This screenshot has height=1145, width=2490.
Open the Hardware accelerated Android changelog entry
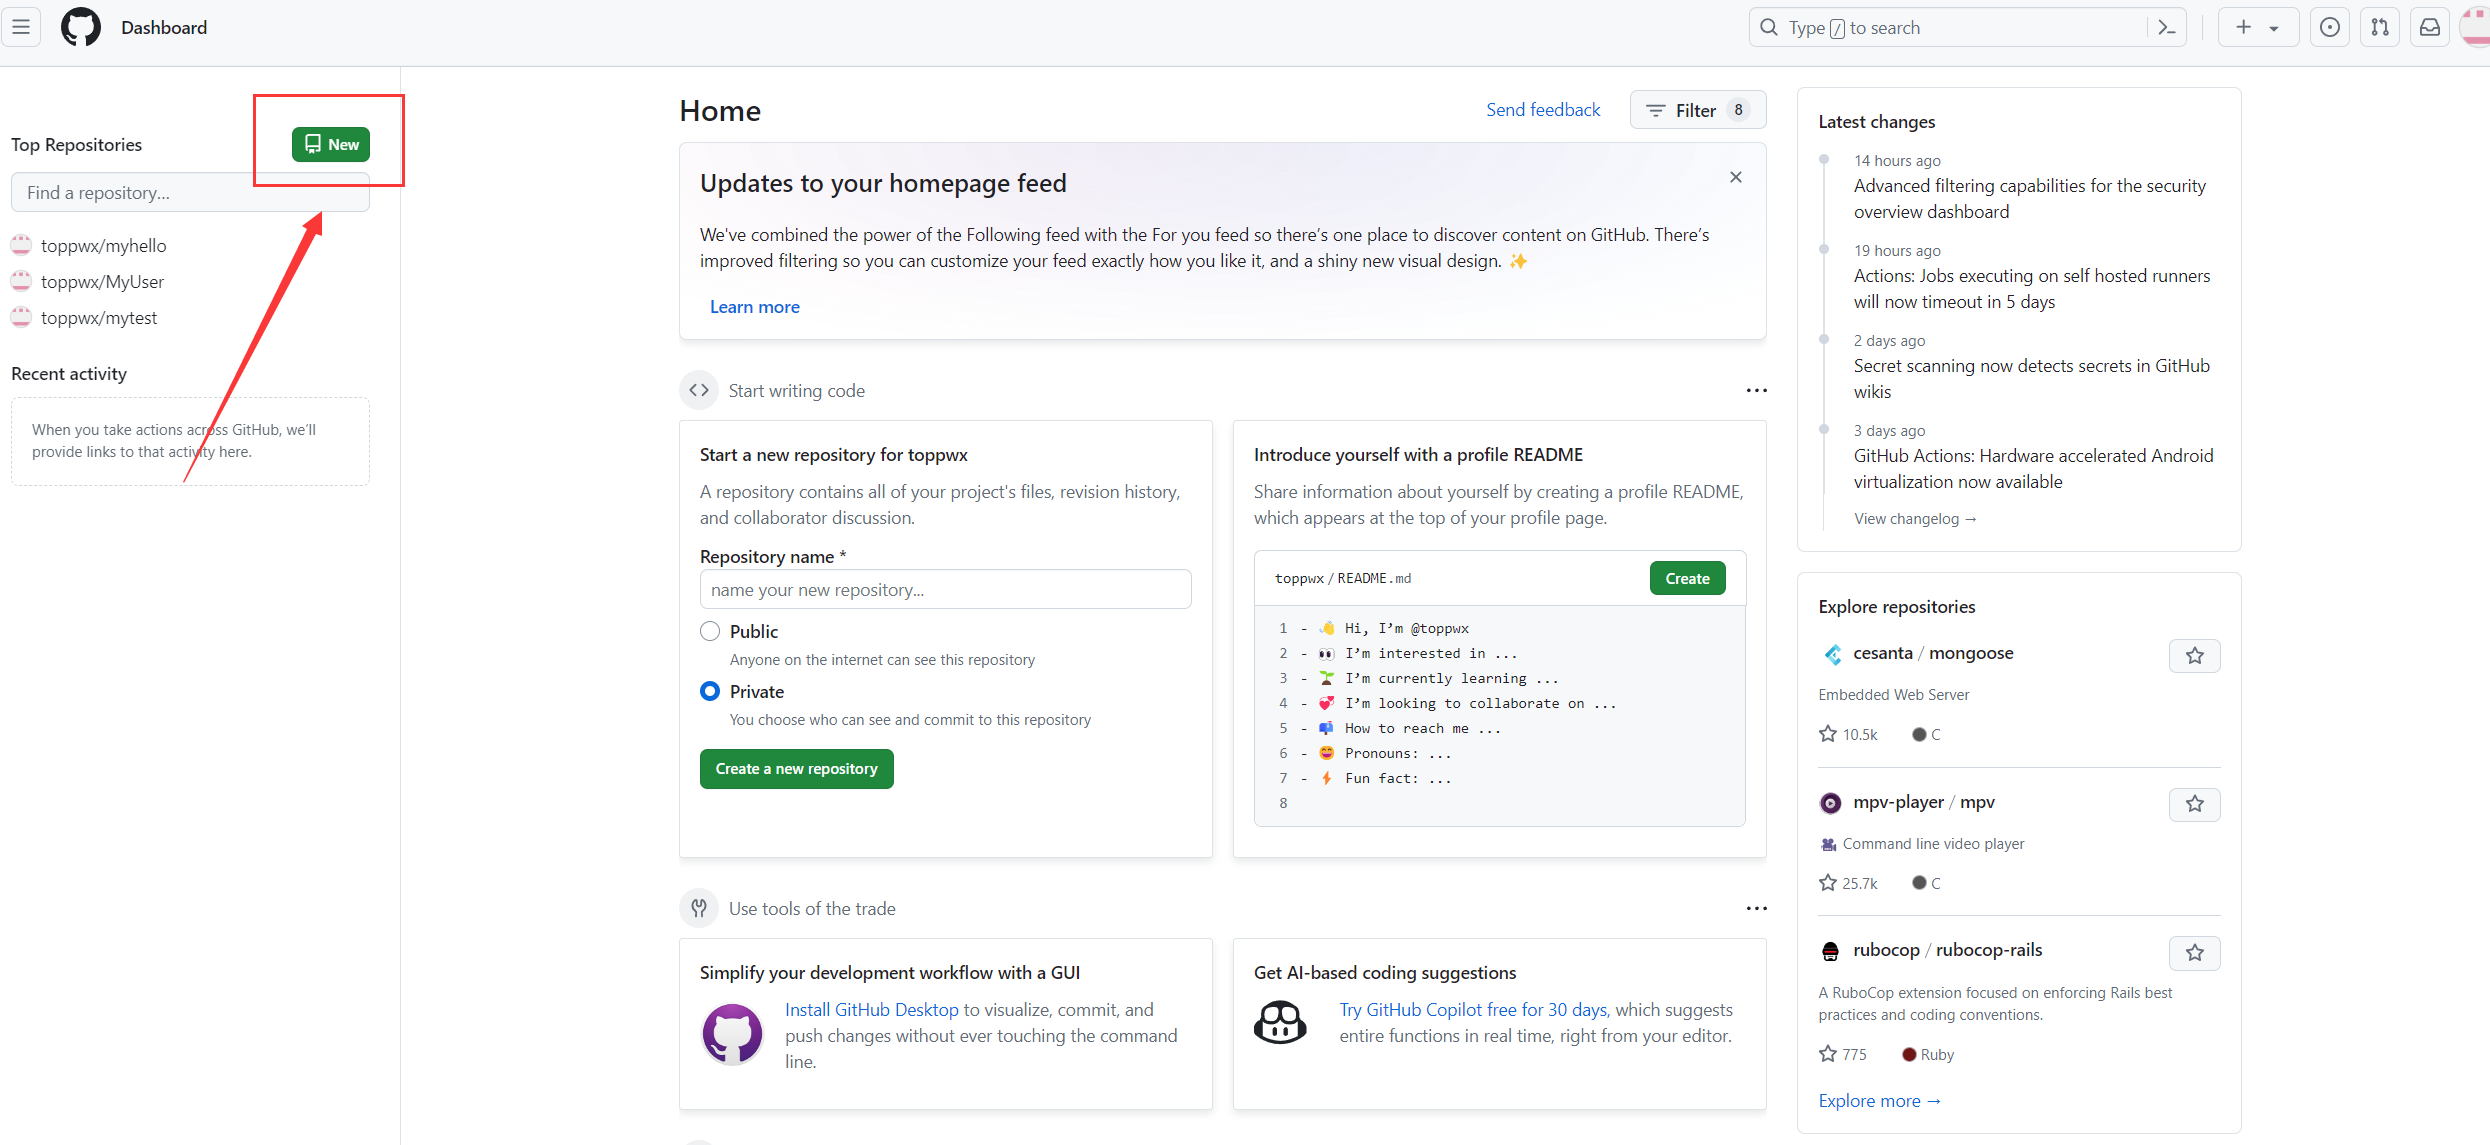click(2034, 469)
